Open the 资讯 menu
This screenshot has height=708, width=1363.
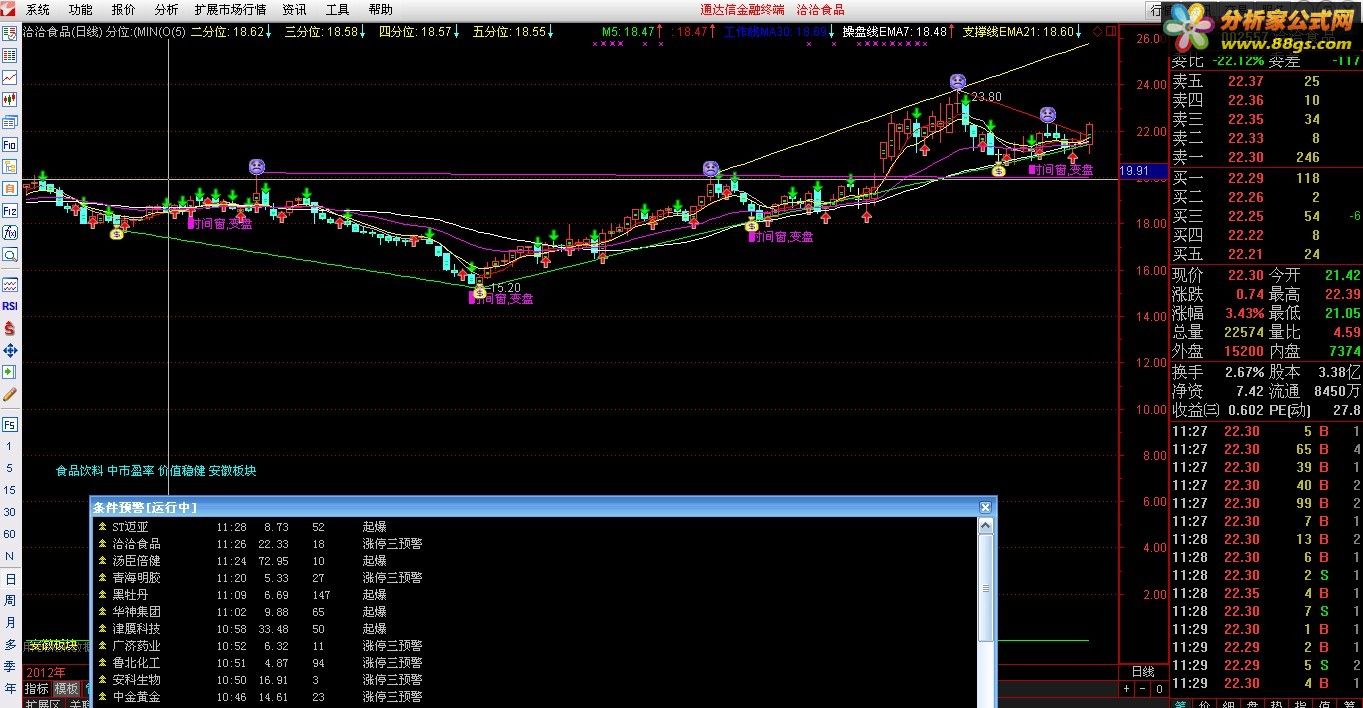(x=294, y=10)
